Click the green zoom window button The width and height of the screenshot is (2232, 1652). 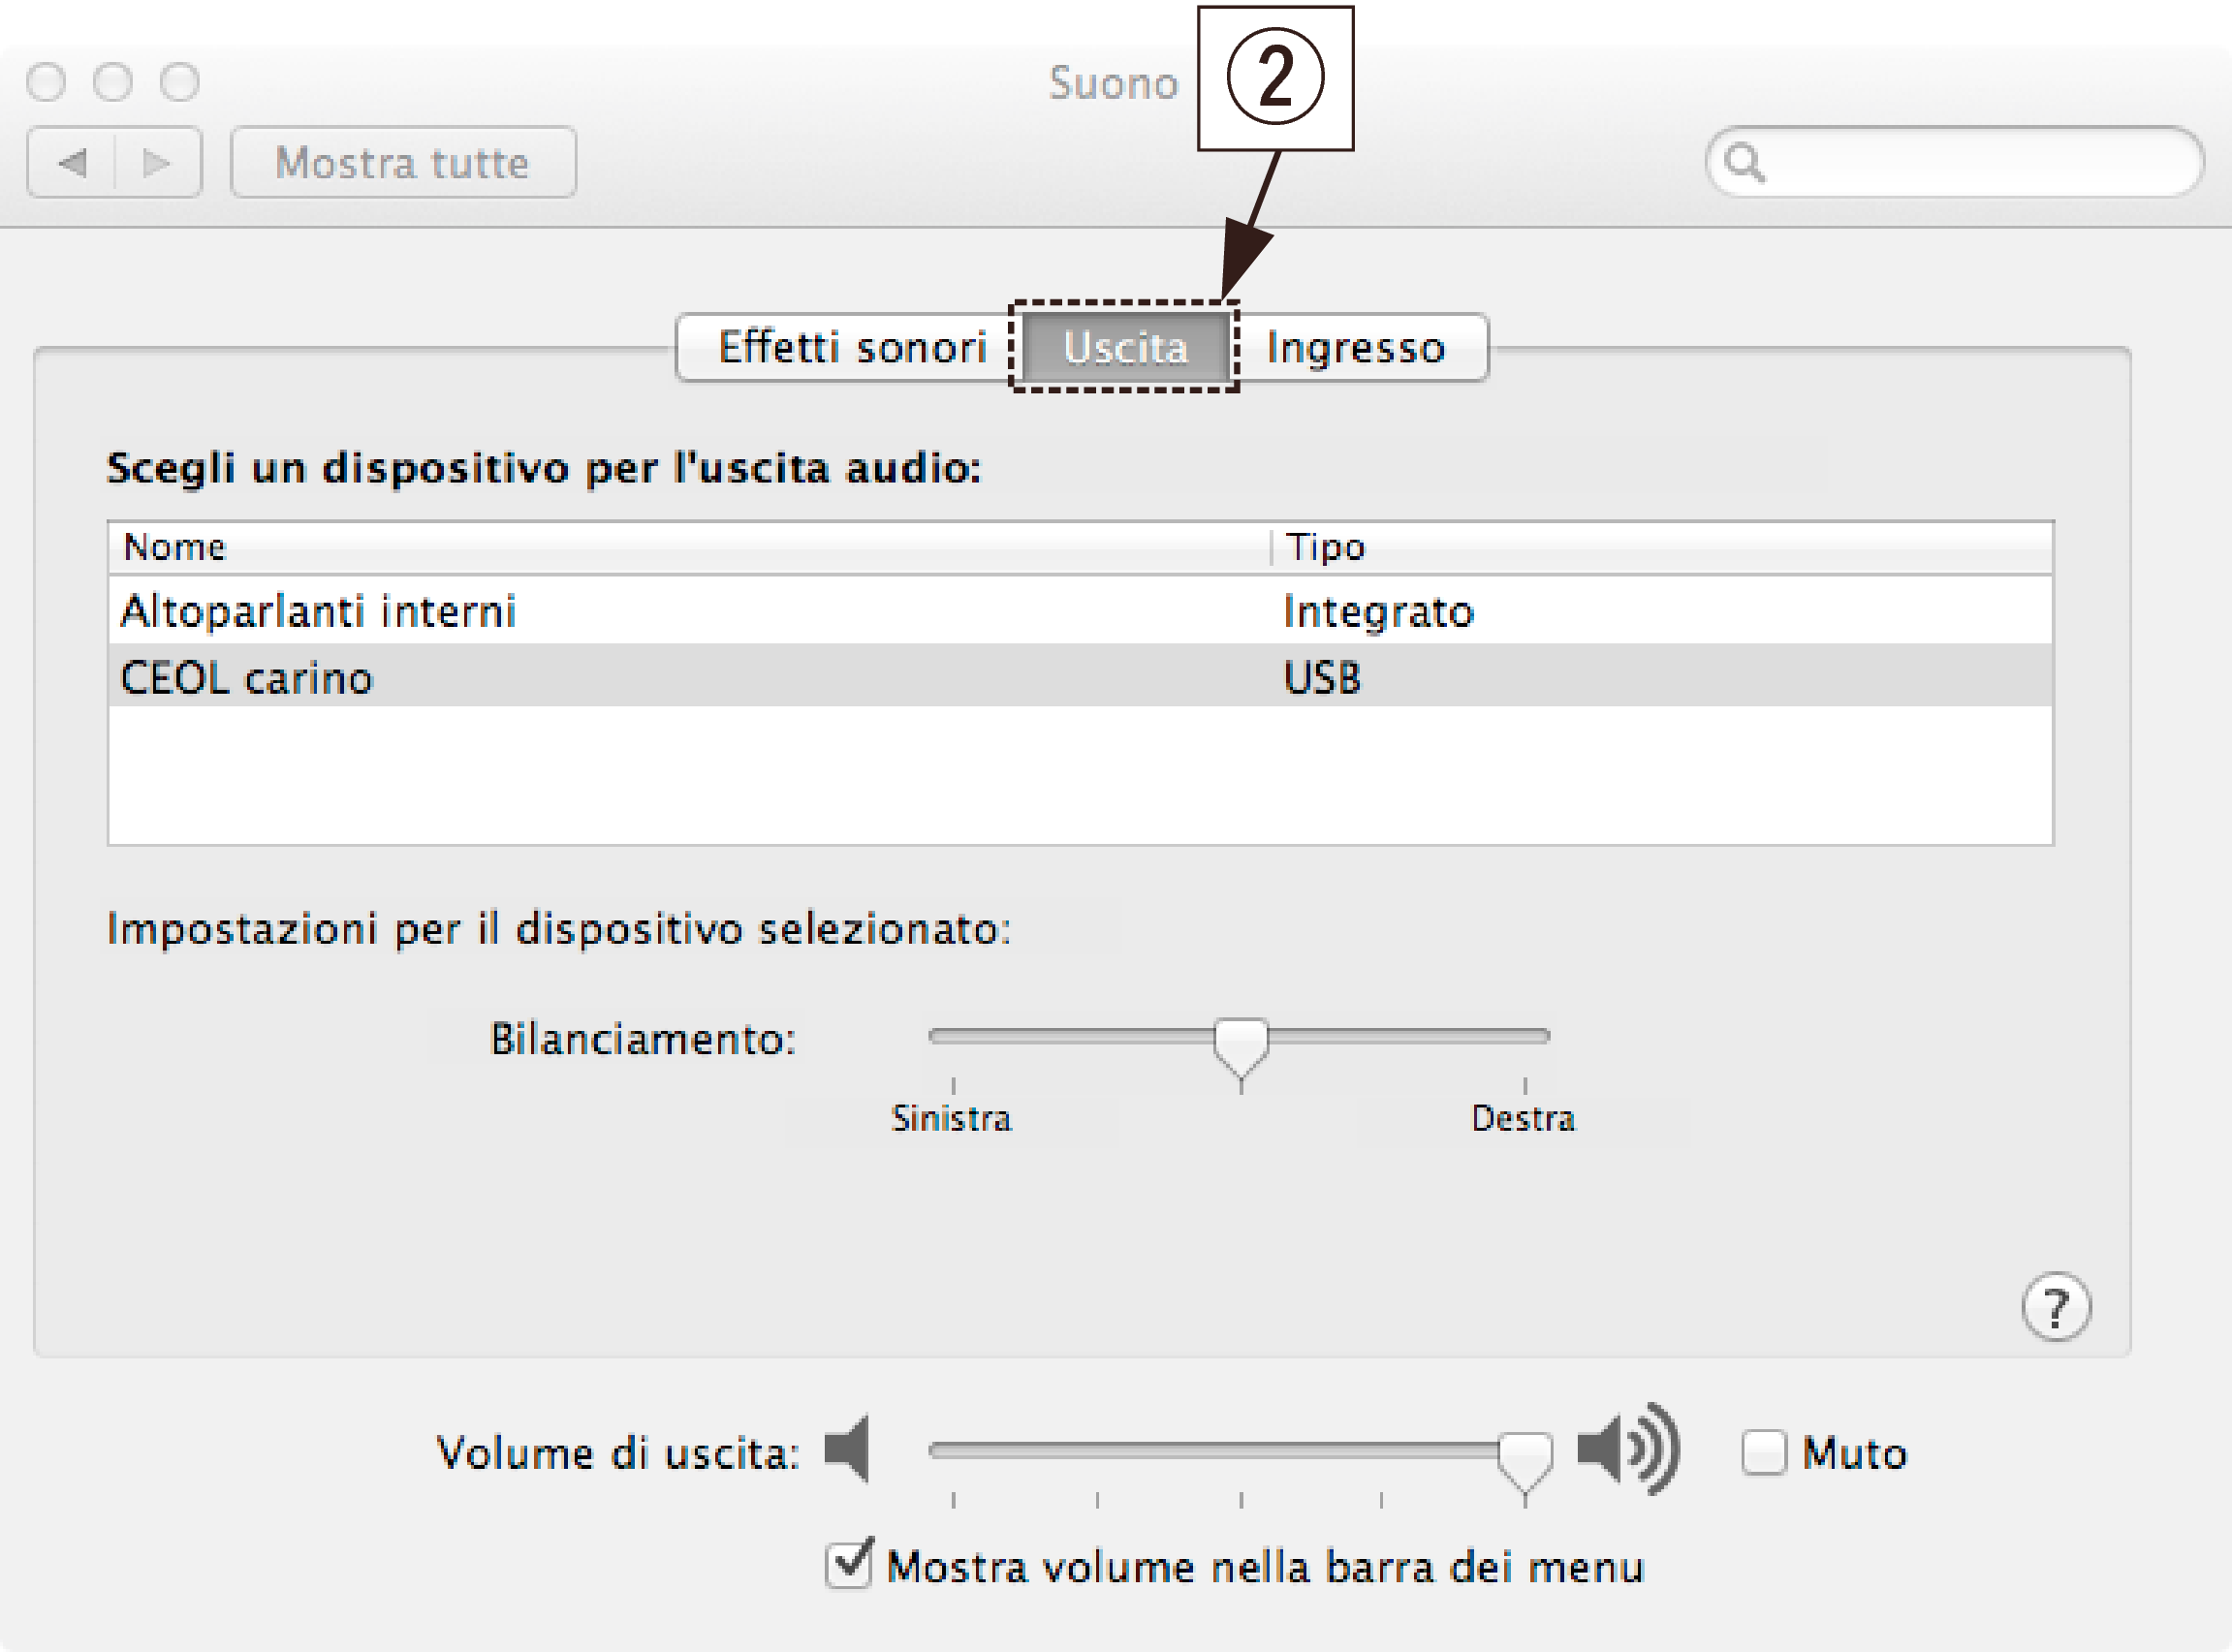[180, 82]
